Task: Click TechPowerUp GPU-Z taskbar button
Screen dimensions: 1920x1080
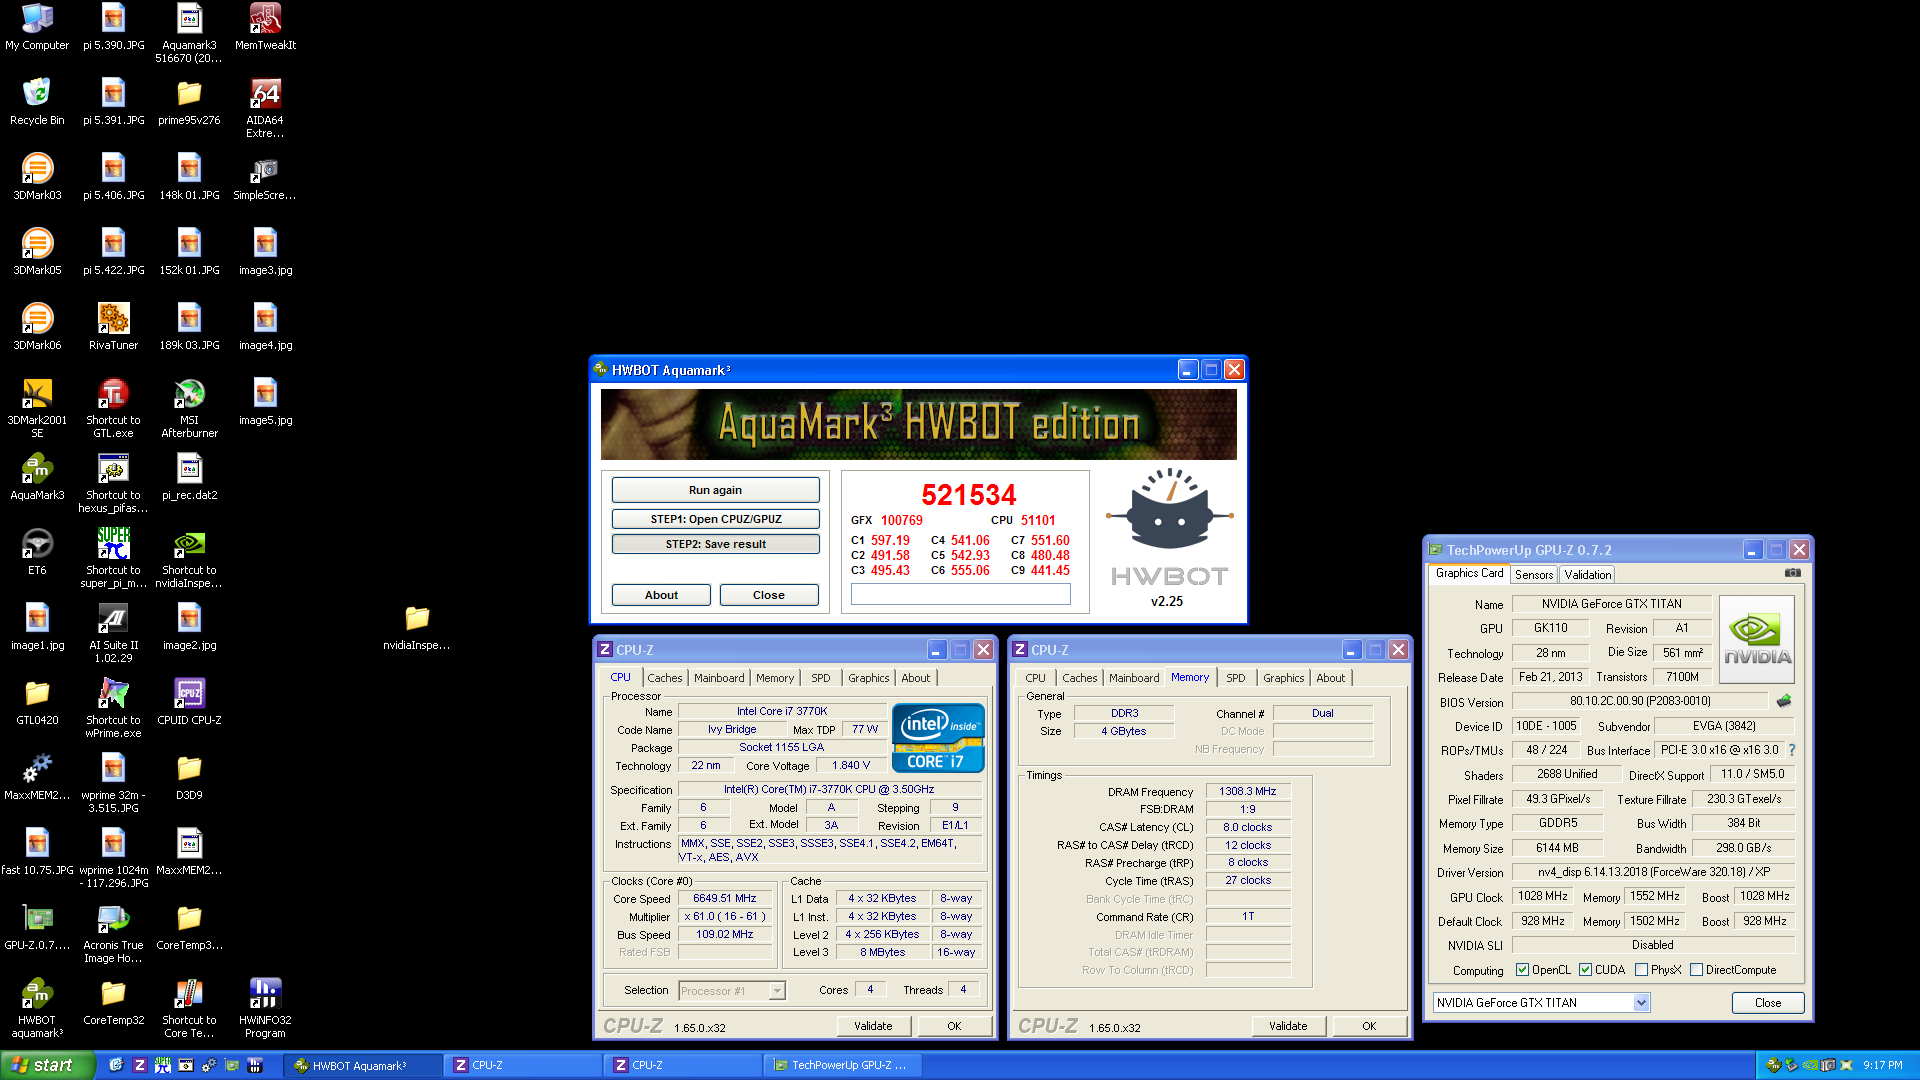Action: (842, 1065)
